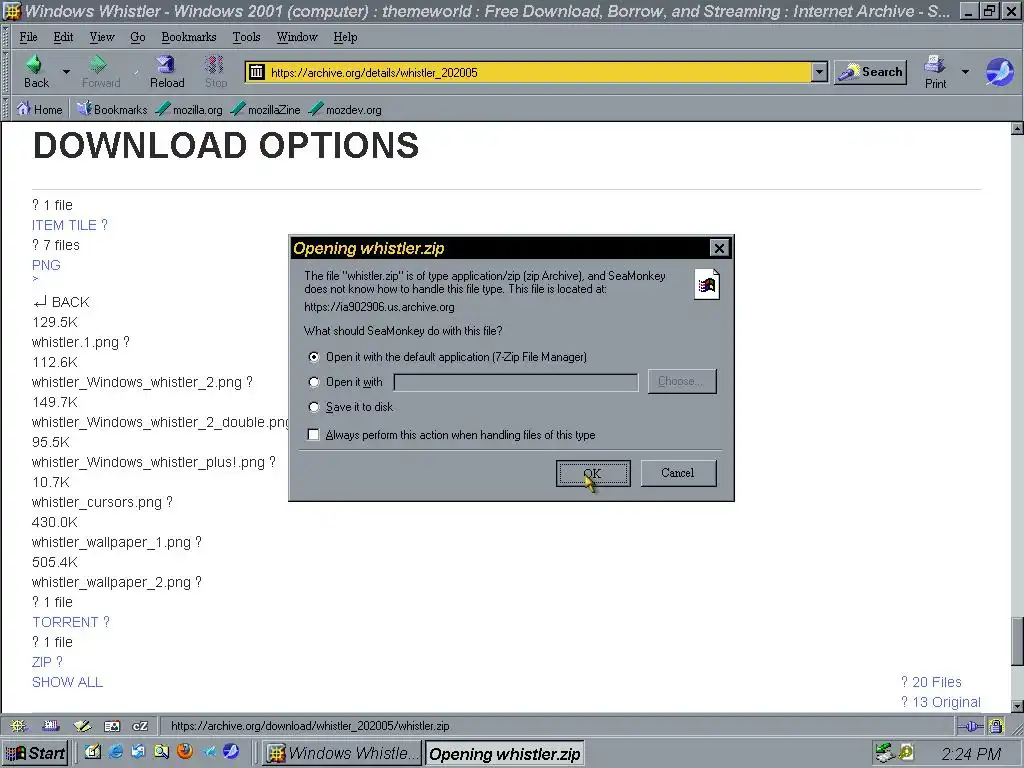Open ChatZilla cZ icon in status bar

(x=140, y=726)
